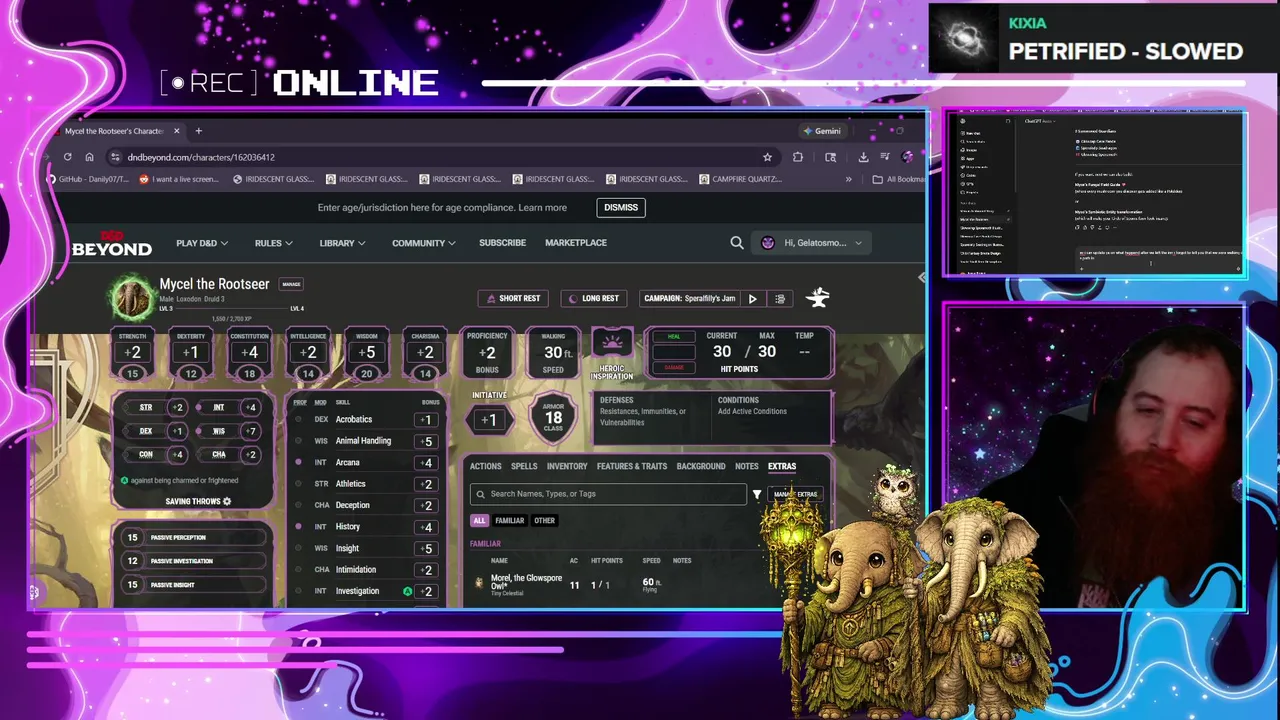Expand the LIBRARY menu
The height and width of the screenshot is (720, 1280).
[x=342, y=243]
